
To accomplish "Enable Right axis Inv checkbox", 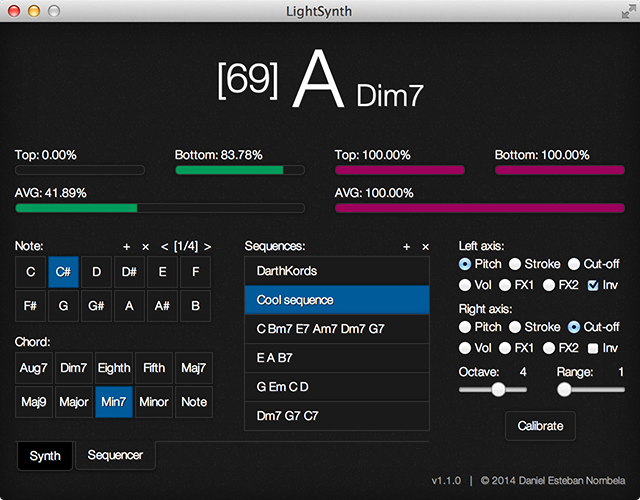I will coord(593,348).
